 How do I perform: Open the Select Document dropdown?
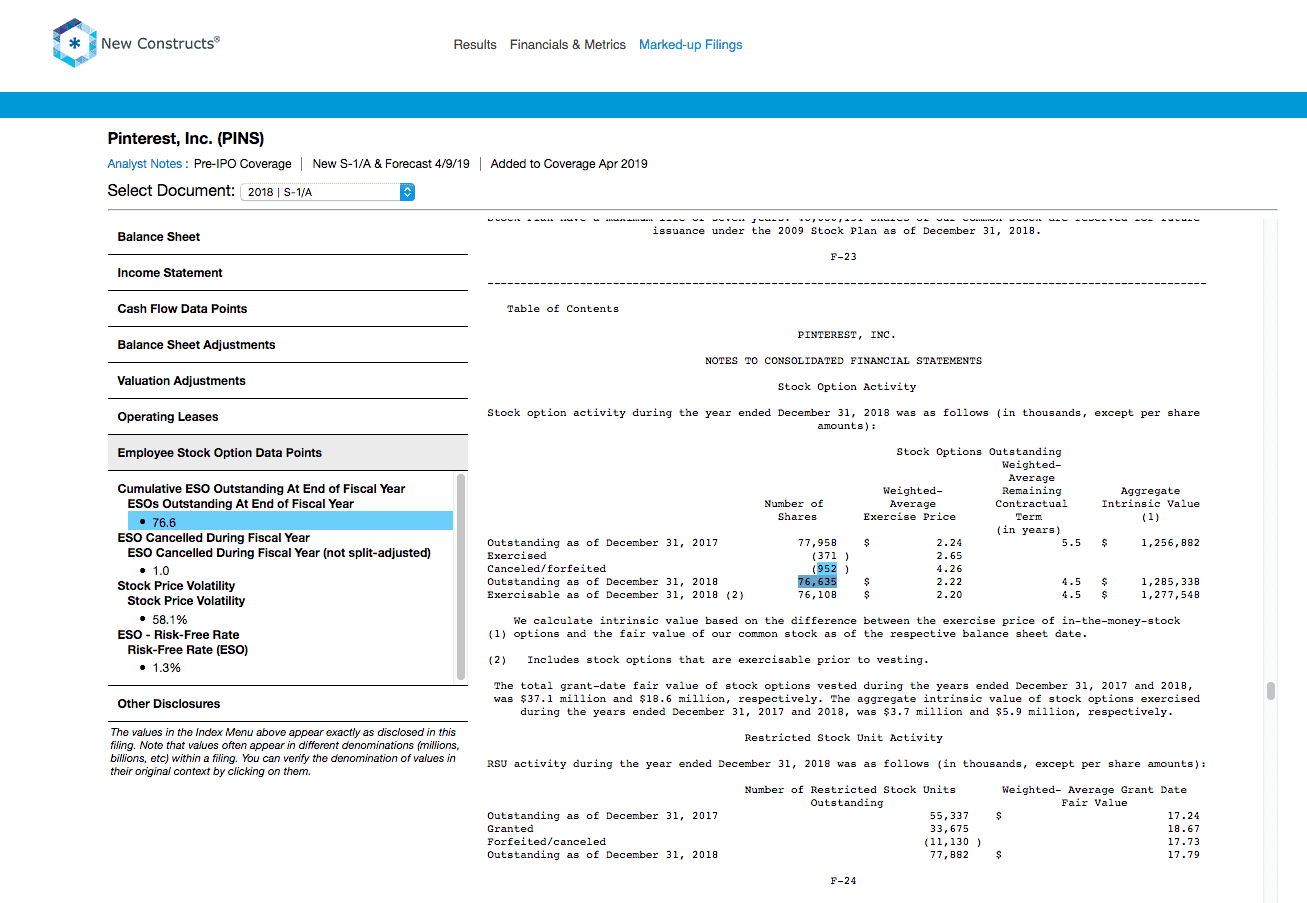[x=328, y=191]
